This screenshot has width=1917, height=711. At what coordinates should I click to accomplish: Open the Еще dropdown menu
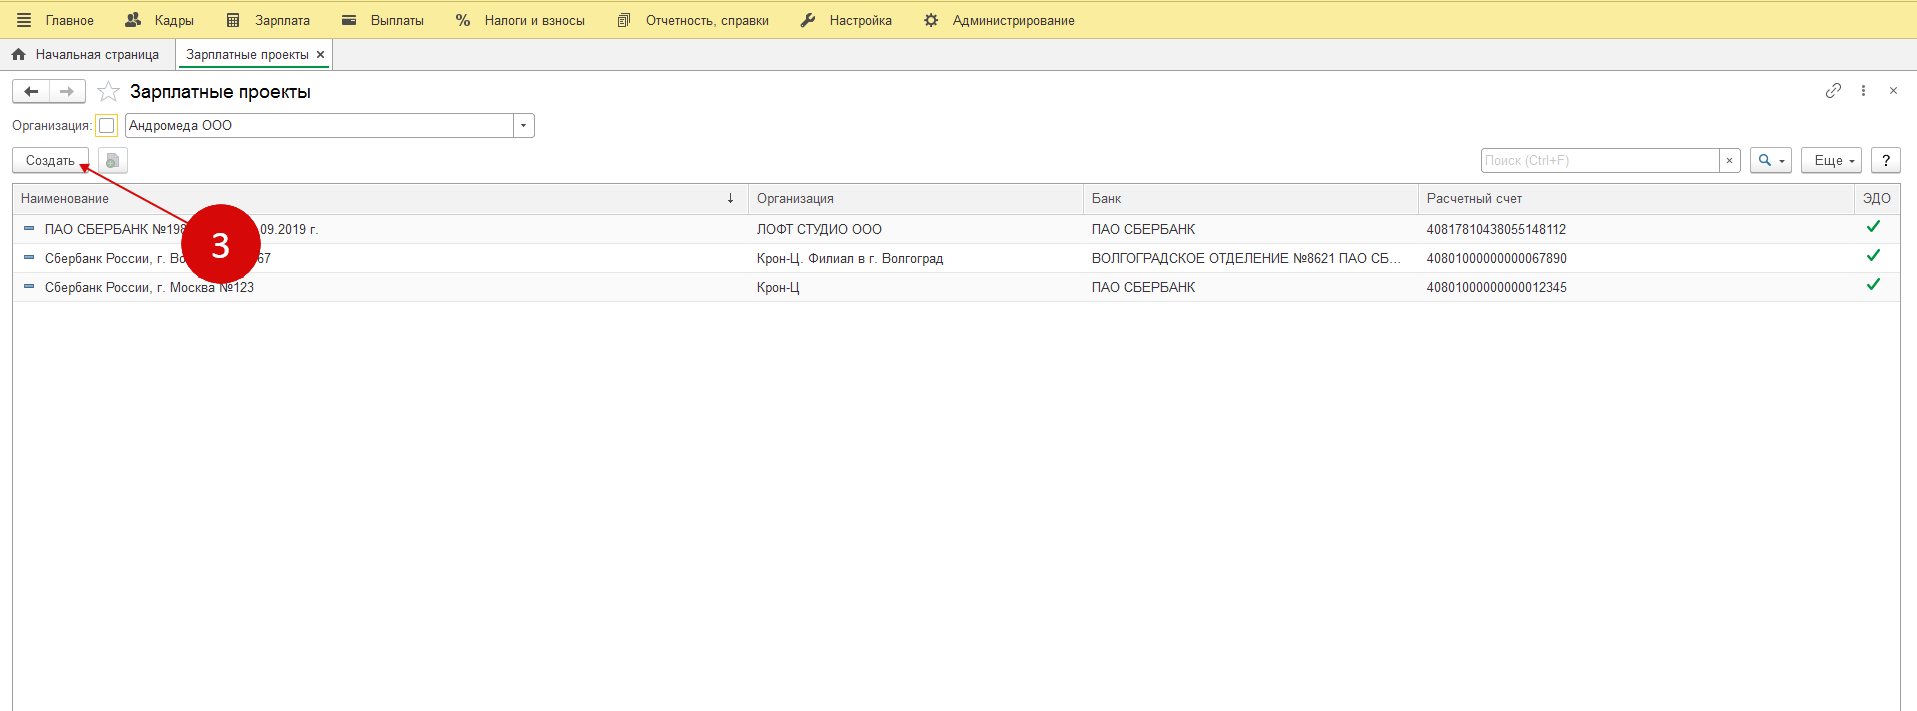[1830, 161]
